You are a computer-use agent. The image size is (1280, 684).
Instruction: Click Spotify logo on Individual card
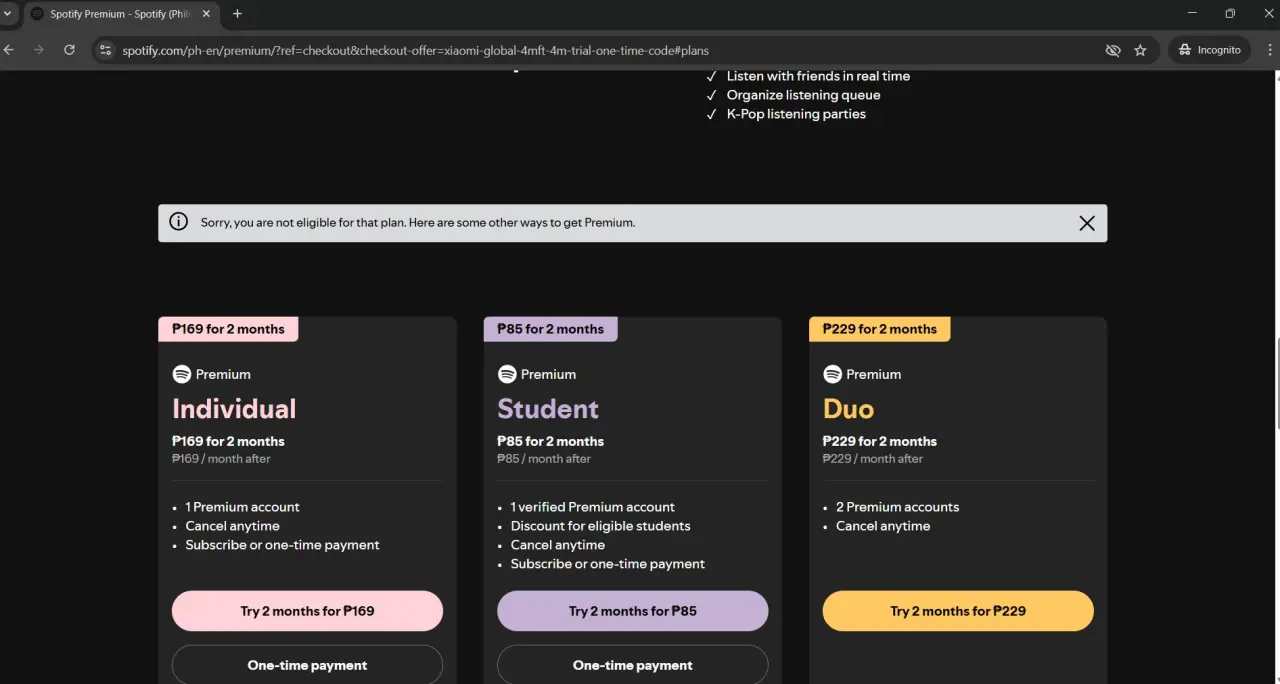(x=182, y=374)
